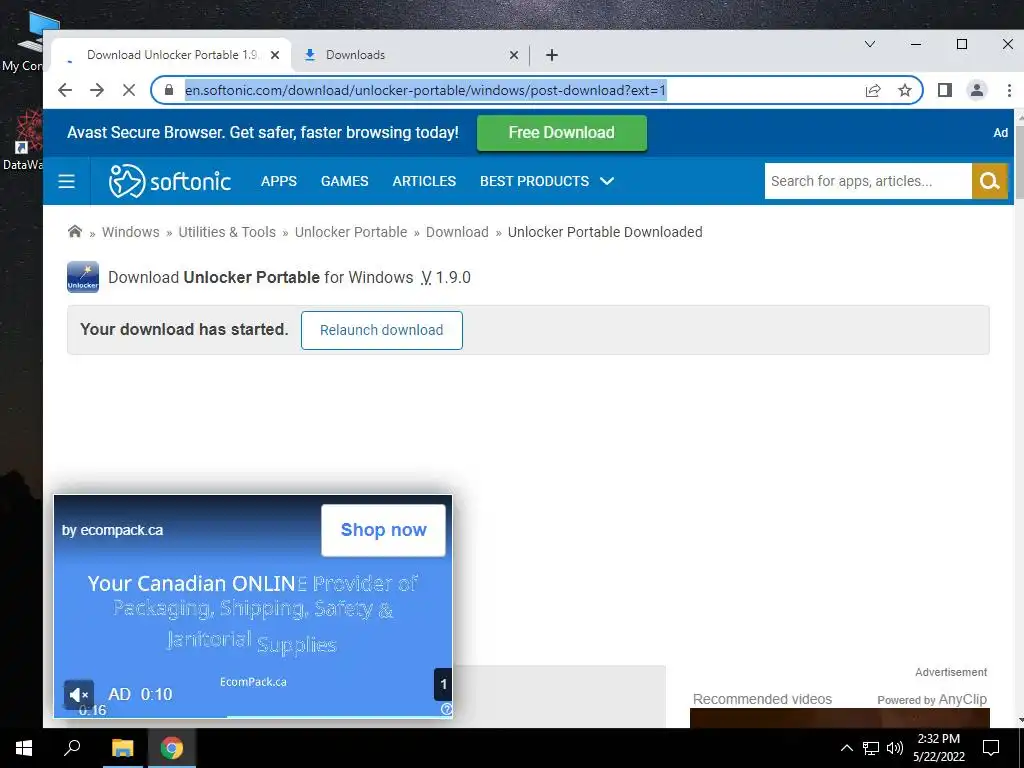Screen dimensions: 1024x768
Task: Open GAMES menu item
Action: click(344, 181)
